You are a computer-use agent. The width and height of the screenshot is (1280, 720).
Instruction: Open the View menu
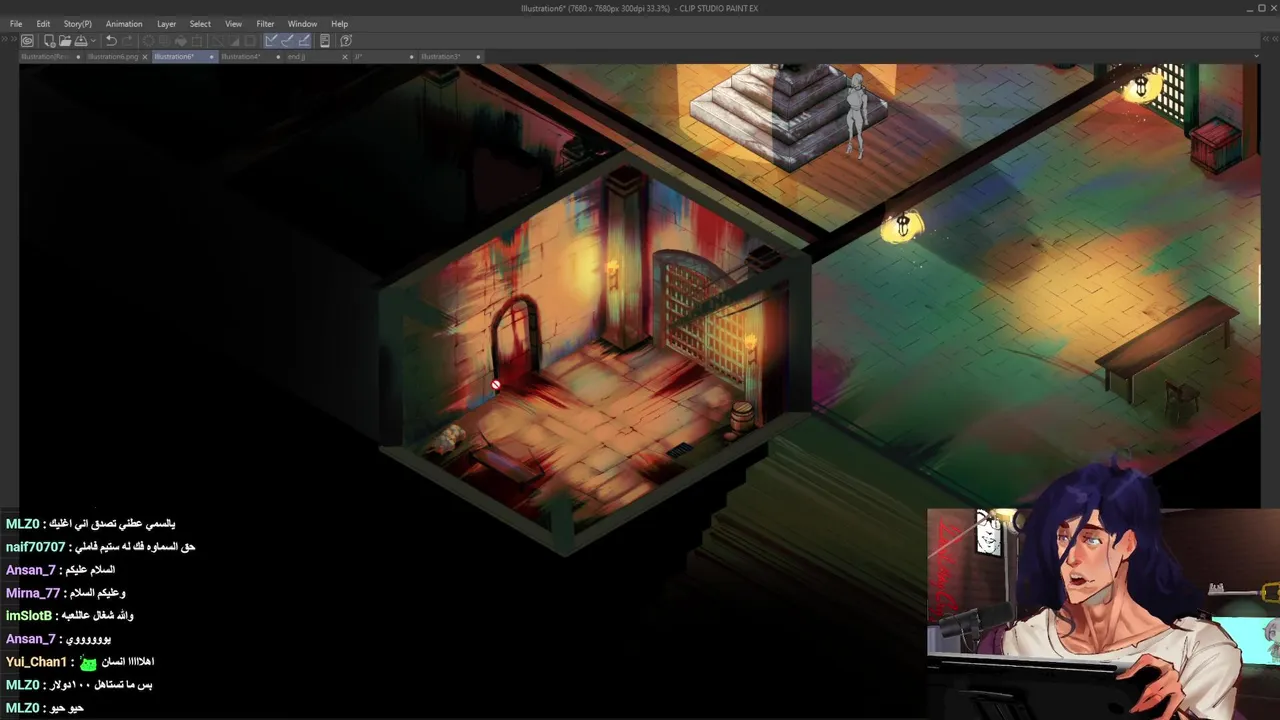click(x=233, y=24)
